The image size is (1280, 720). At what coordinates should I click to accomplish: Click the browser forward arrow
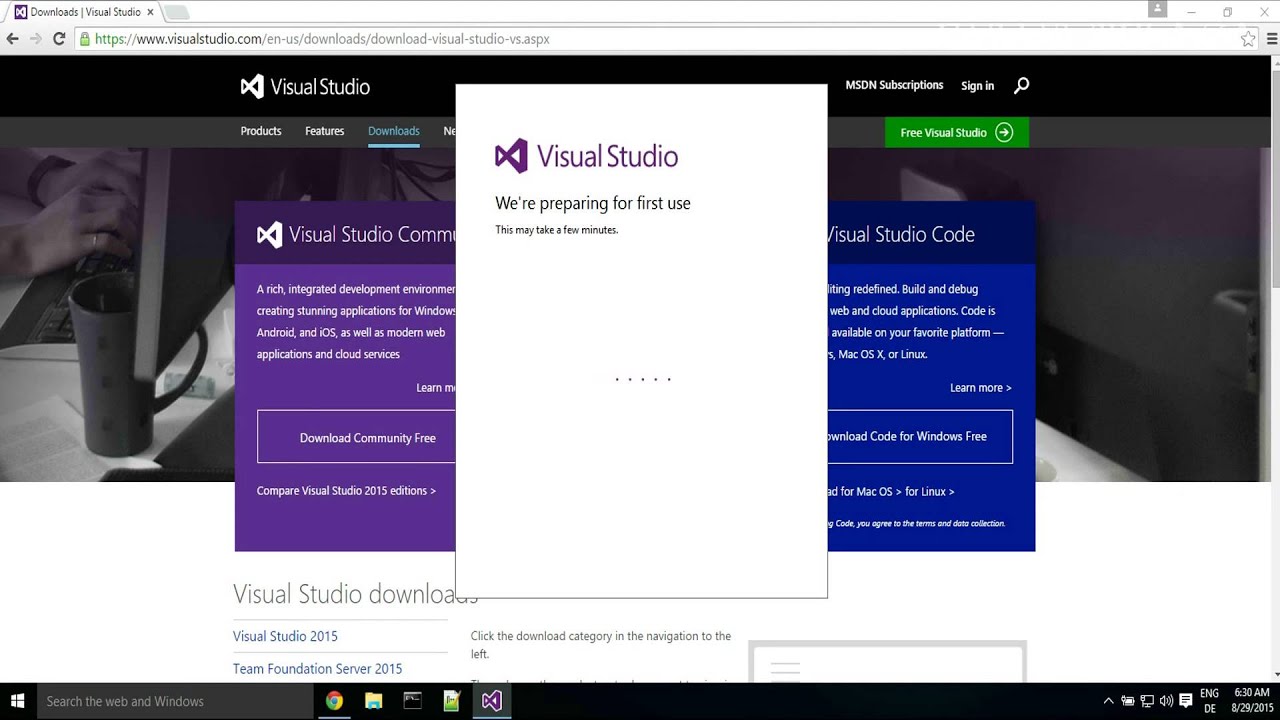36,39
